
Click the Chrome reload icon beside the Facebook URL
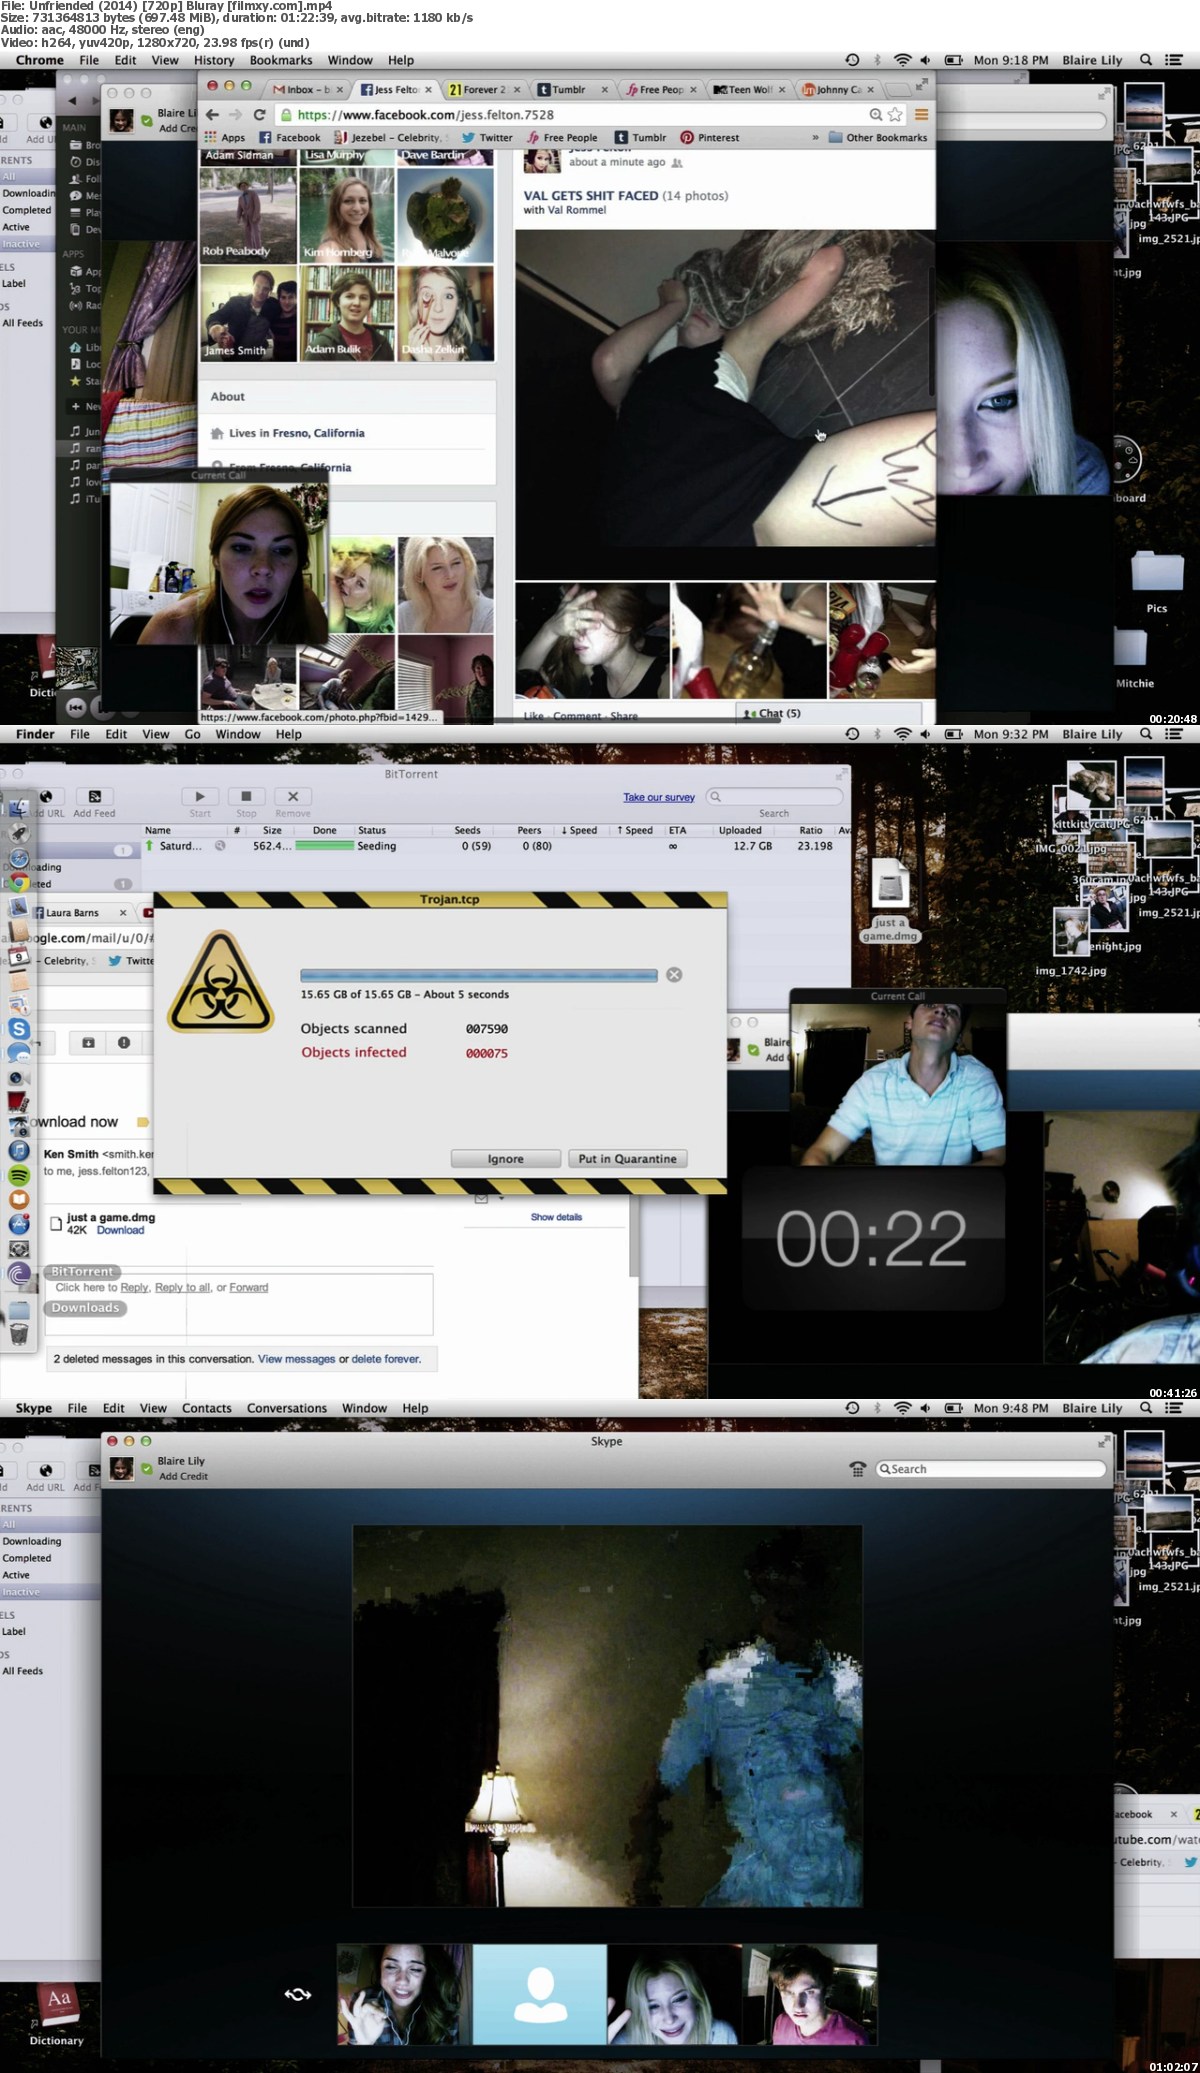259,115
